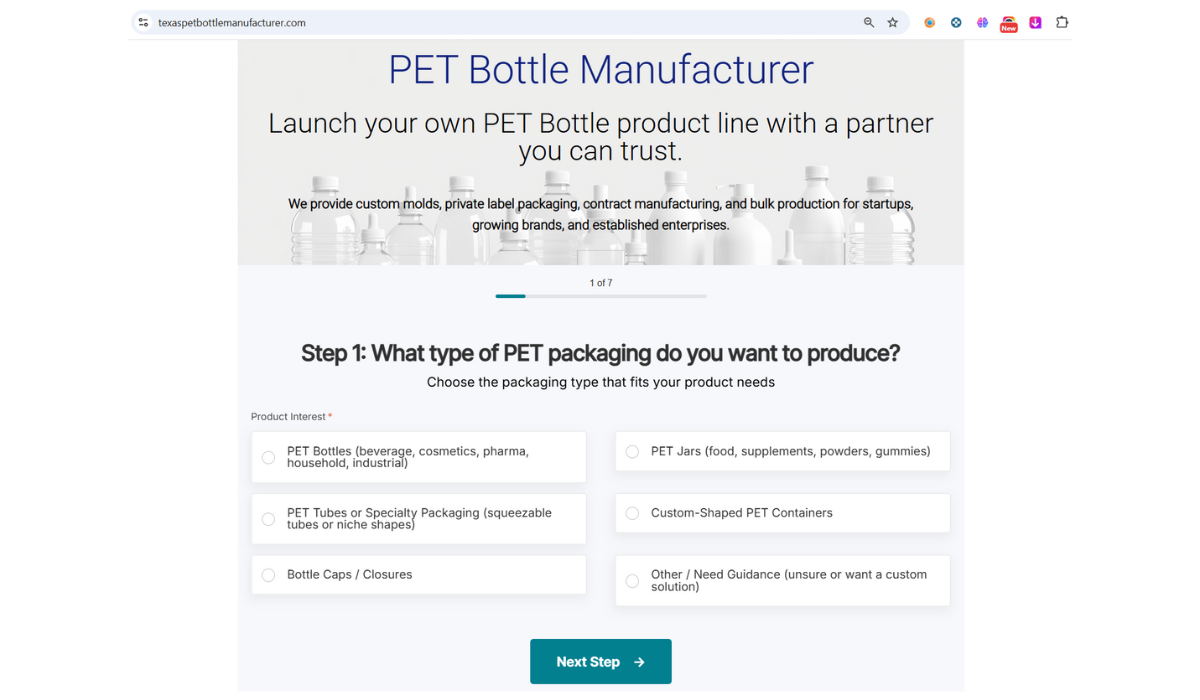
Task: Pick Bottle Caps / Closures option
Action: (269, 575)
